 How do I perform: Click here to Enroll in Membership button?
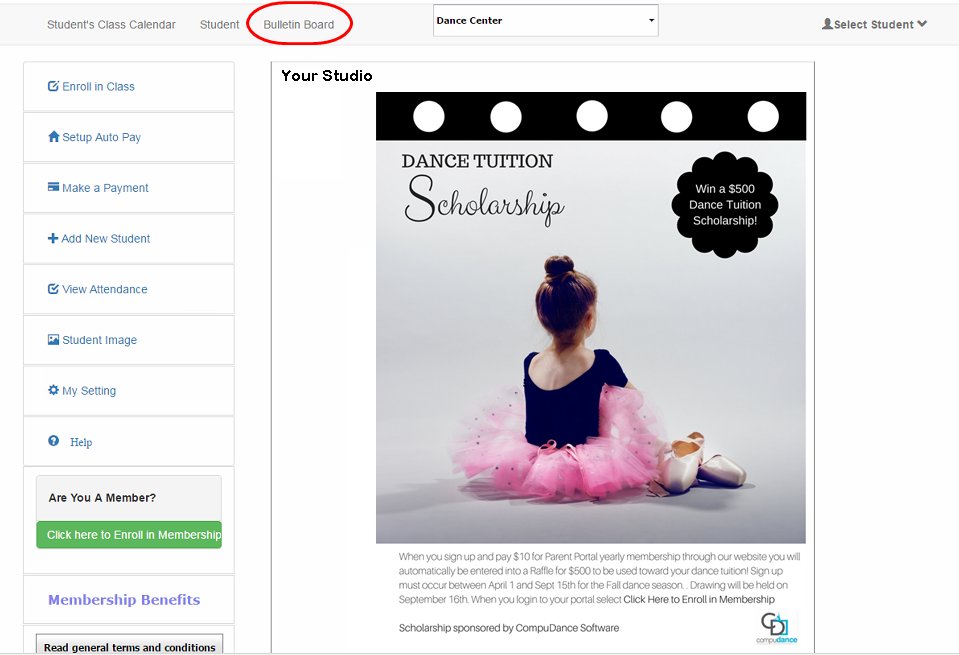click(x=129, y=535)
